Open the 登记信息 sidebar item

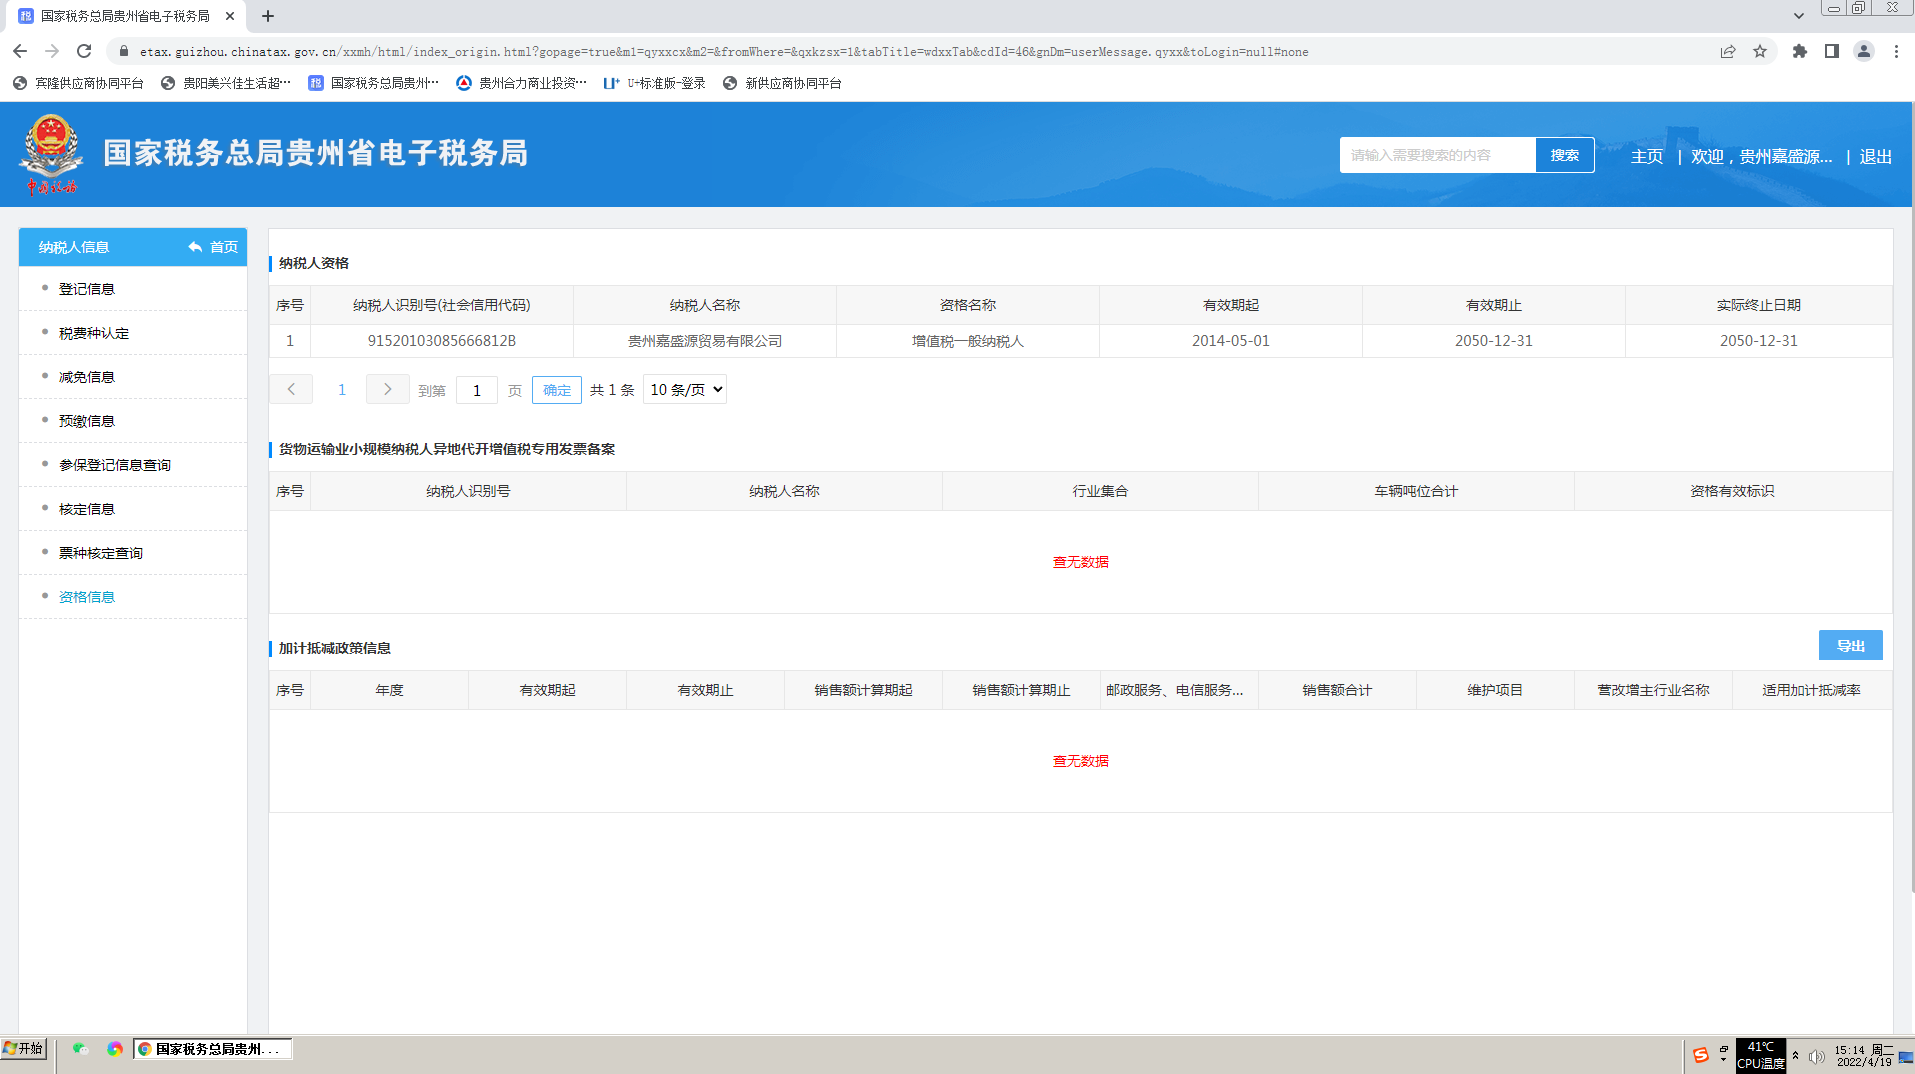(87, 289)
